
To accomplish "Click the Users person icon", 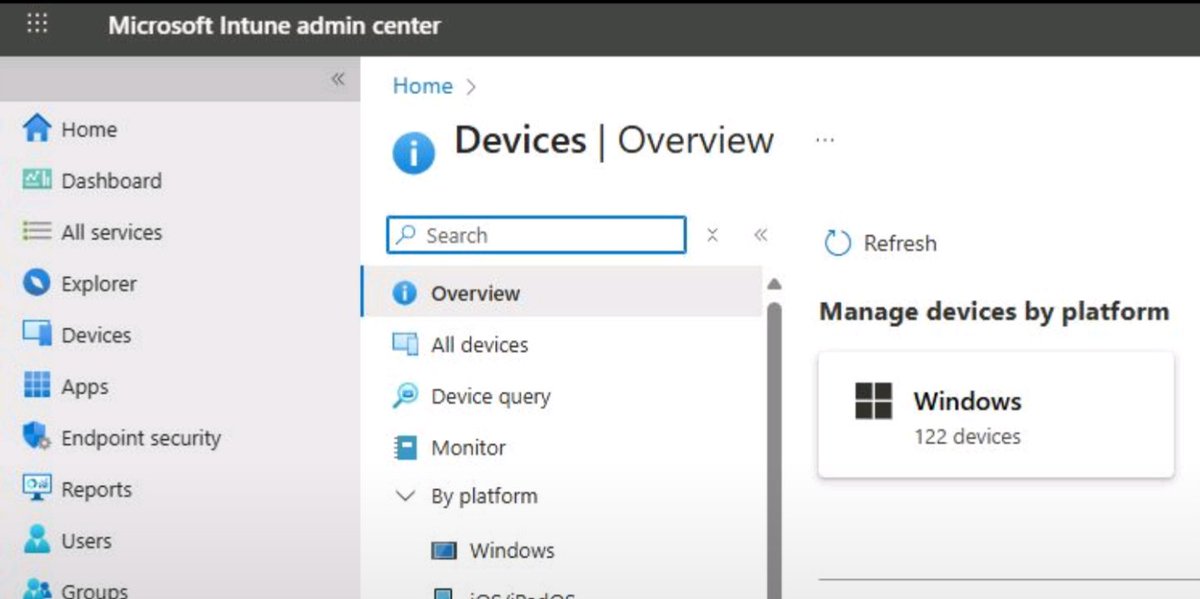I will pyautogui.click(x=37, y=540).
